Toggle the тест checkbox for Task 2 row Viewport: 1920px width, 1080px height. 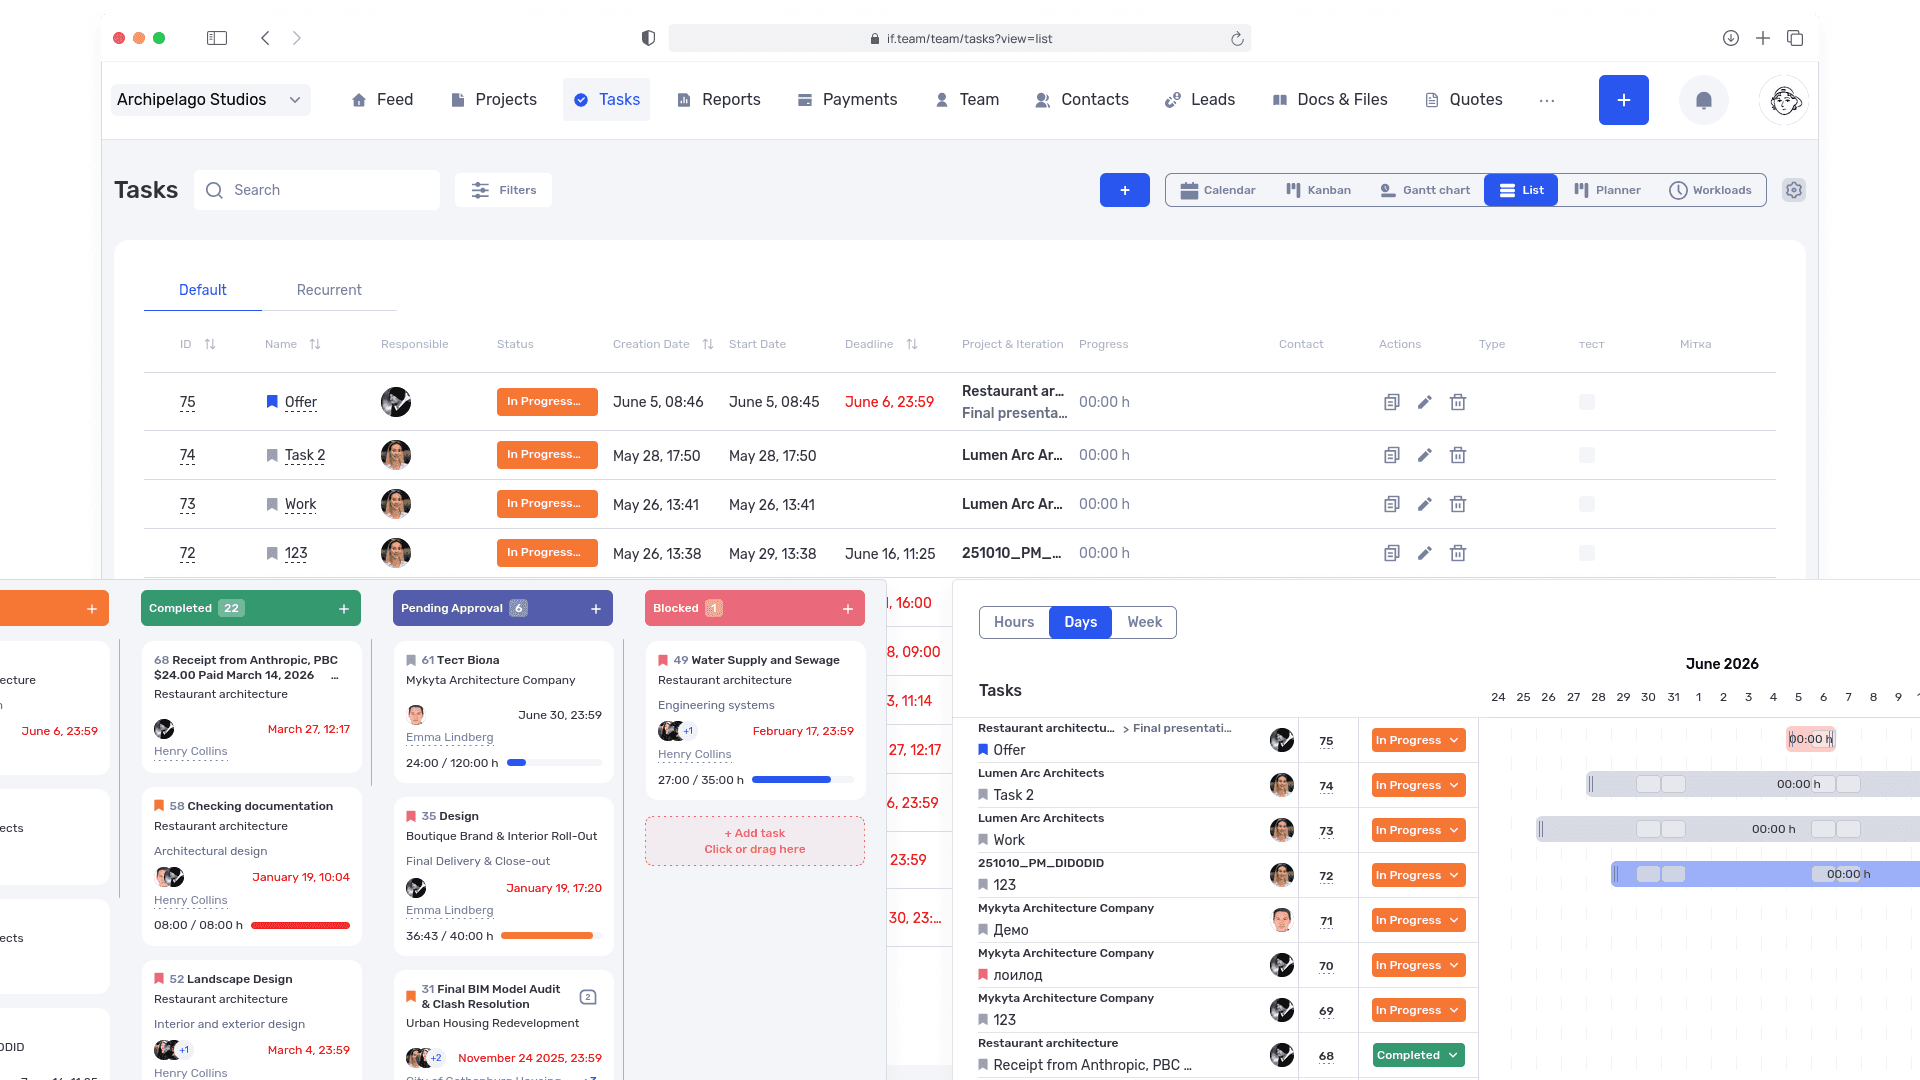pyautogui.click(x=1587, y=455)
